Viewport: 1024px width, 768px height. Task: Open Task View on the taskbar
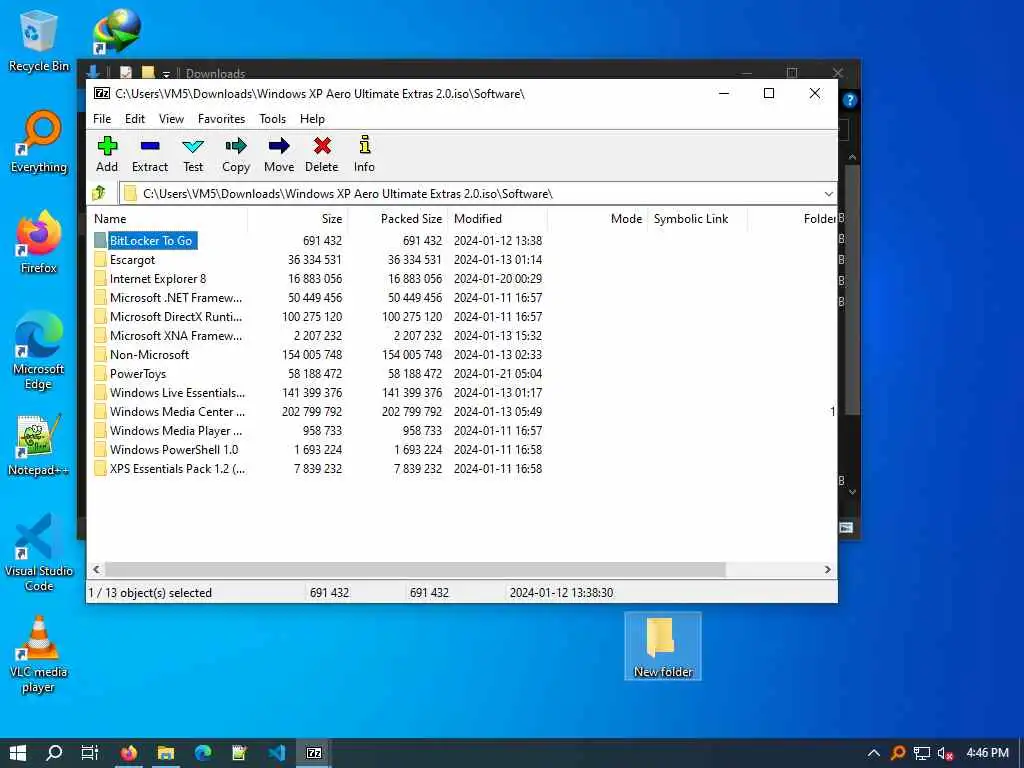click(x=90, y=753)
